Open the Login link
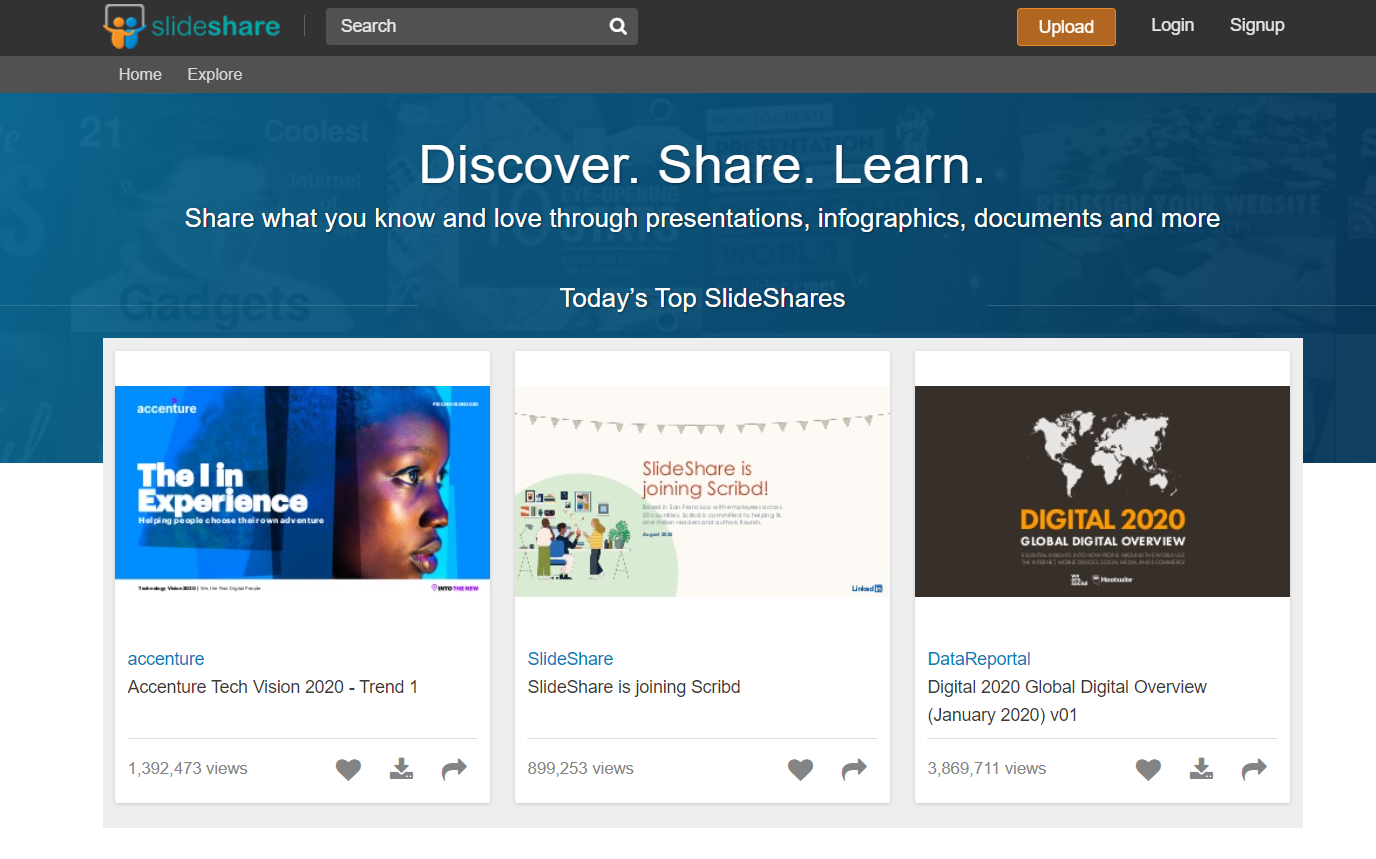The image size is (1376, 859). [1172, 25]
